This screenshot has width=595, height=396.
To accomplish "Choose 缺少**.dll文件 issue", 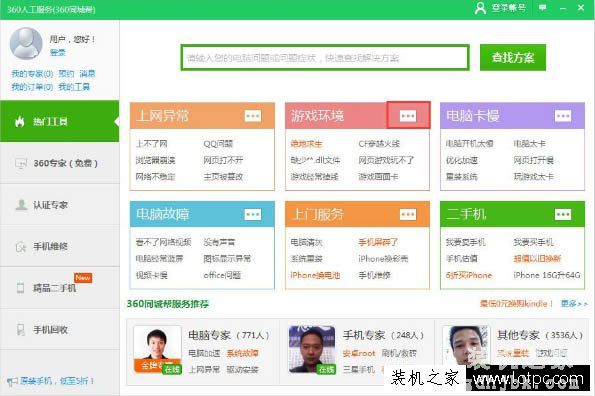I will tap(315, 160).
